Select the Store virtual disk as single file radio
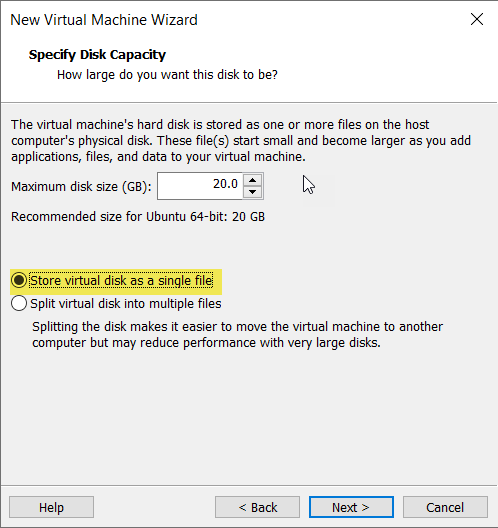Viewport: 498px width, 528px height. [x=19, y=280]
